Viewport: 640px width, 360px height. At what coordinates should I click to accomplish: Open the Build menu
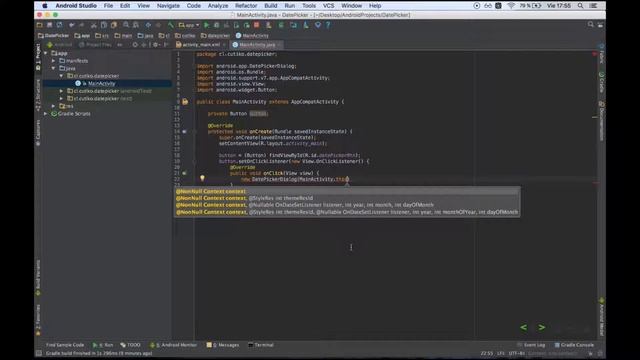(x=271, y=6)
